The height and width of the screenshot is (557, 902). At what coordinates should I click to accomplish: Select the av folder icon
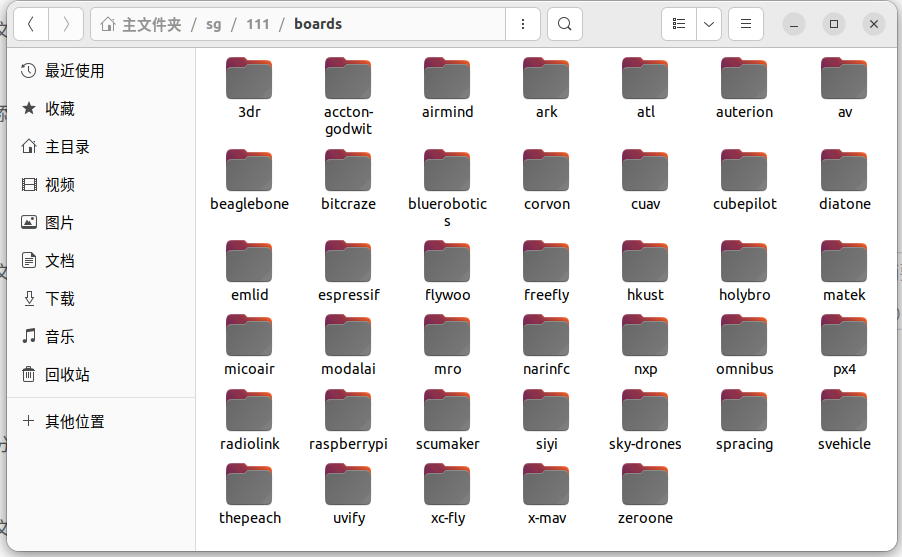[x=844, y=78]
